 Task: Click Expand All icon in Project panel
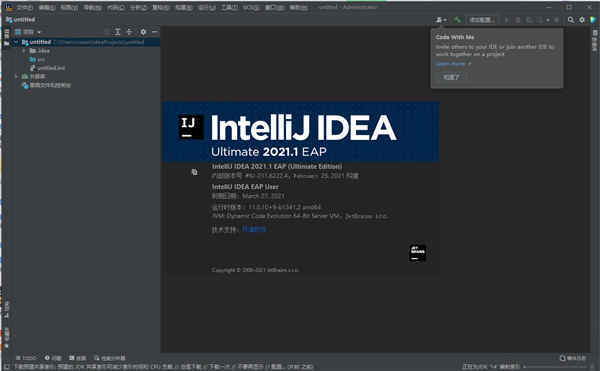click(x=117, y=32)
